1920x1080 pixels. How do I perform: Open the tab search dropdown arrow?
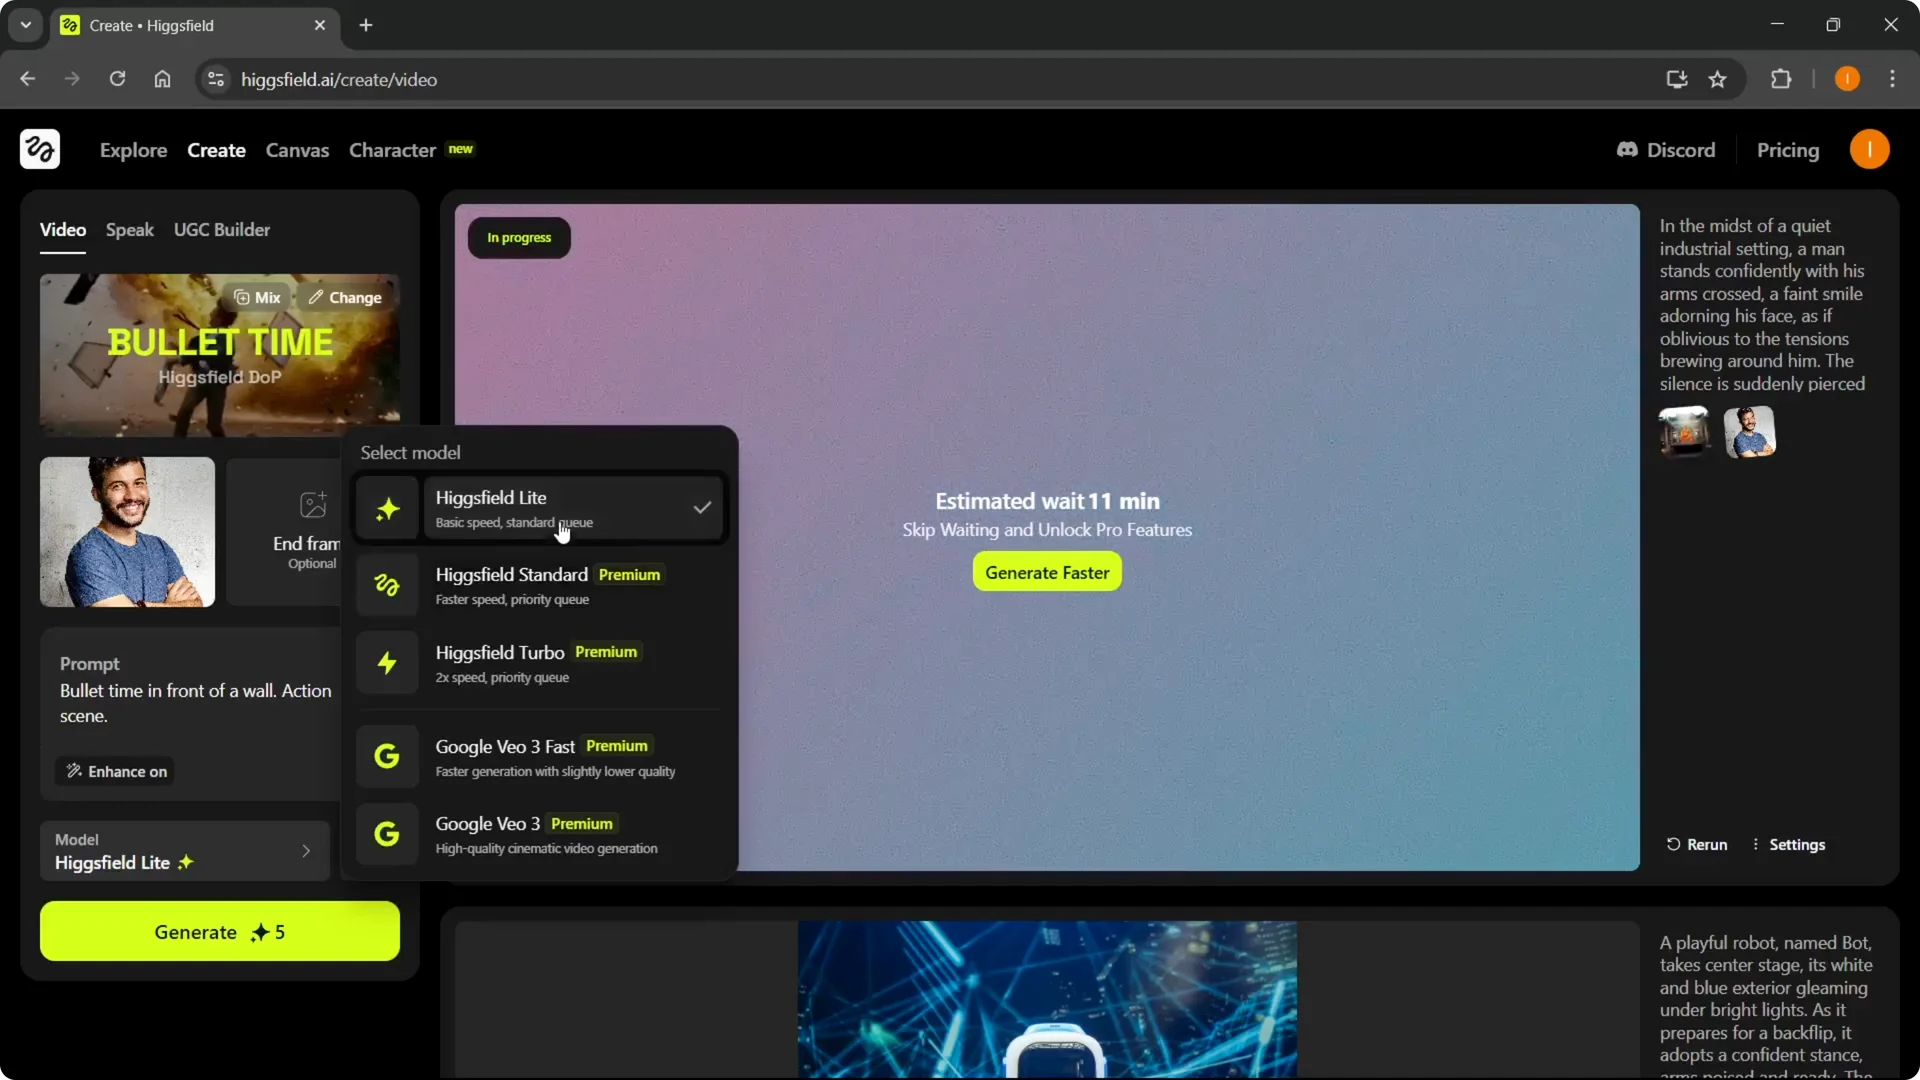24,25
